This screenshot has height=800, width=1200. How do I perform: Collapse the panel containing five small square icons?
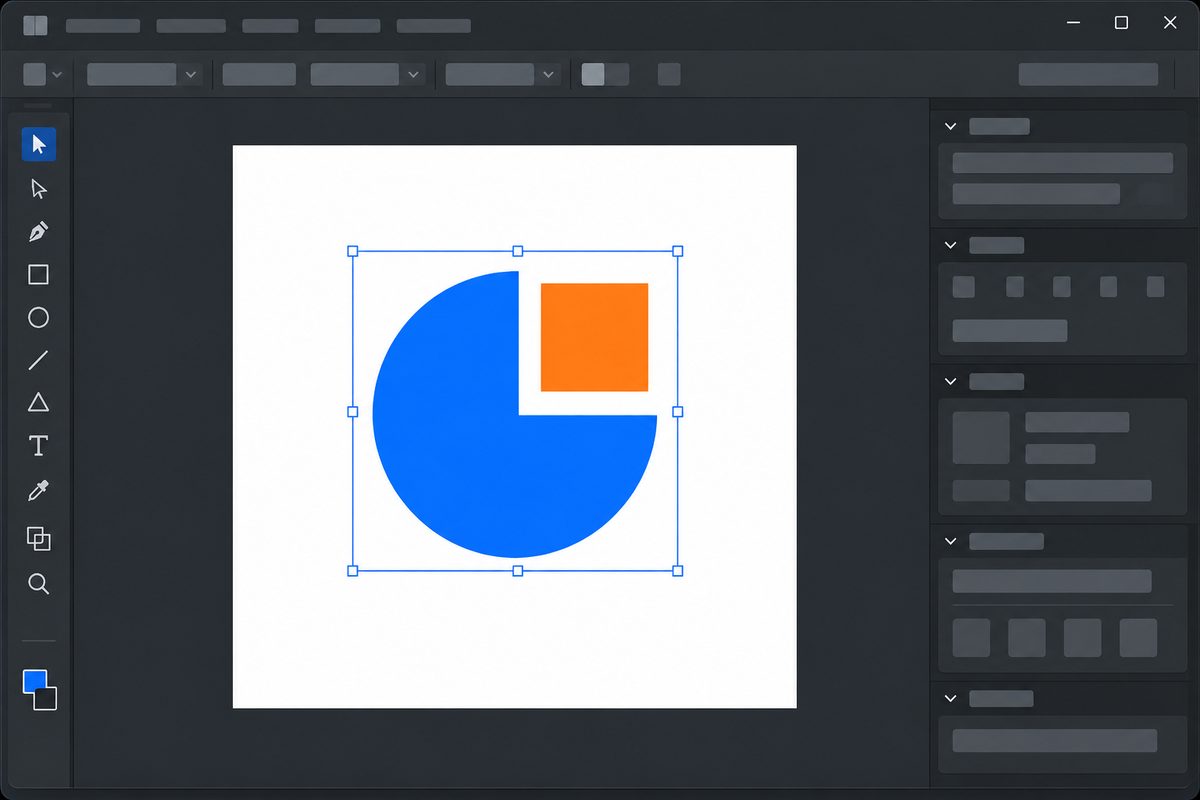(950, 245)
